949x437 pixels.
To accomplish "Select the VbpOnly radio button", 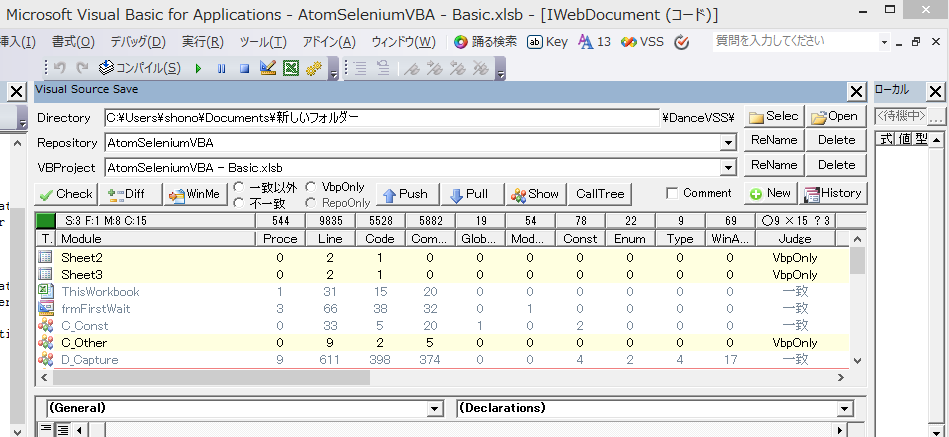I will pos(310,187).
